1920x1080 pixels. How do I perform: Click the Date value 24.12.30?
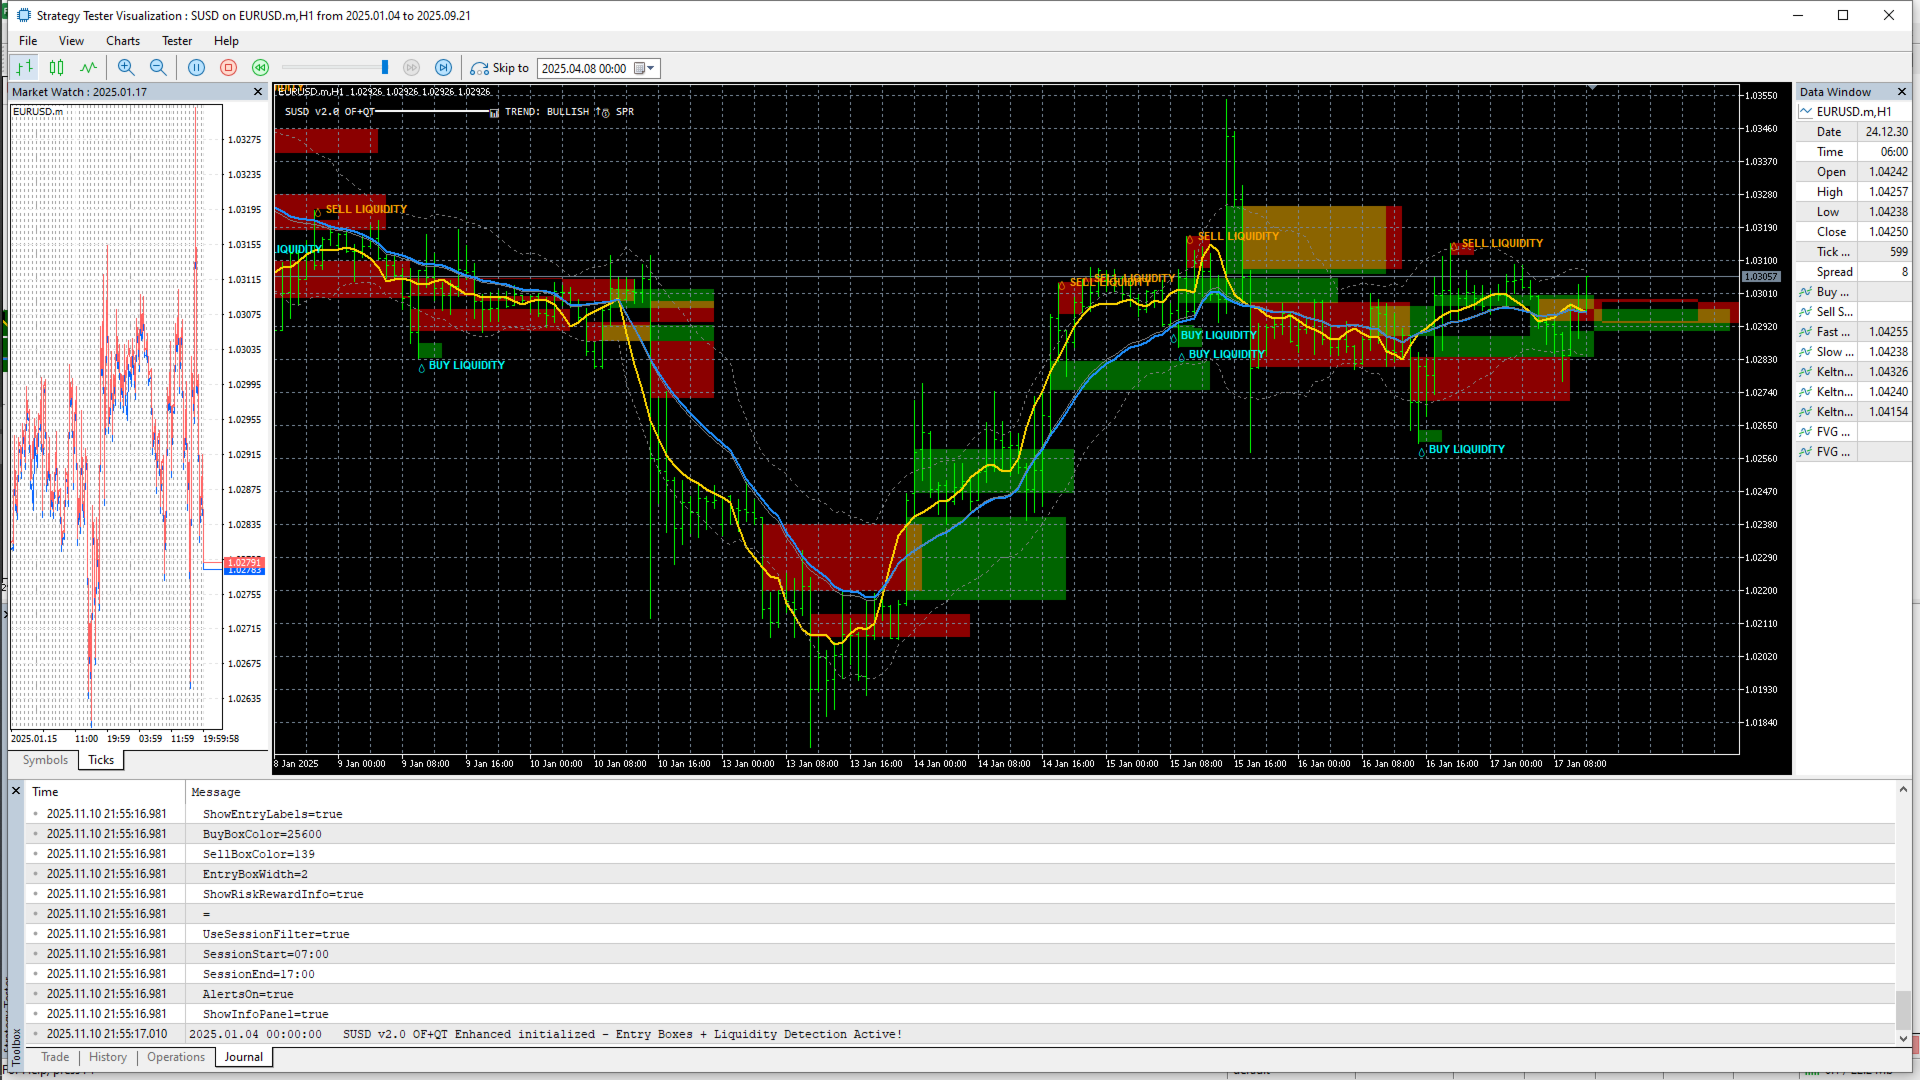click(x=1886, y=132)
